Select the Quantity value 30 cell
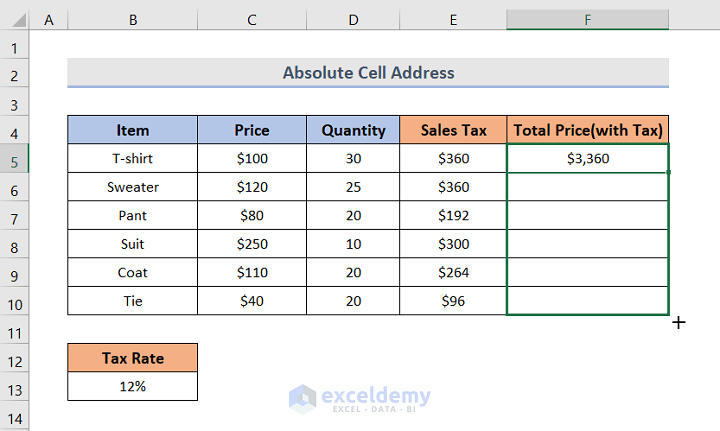 tap(353, 158)
